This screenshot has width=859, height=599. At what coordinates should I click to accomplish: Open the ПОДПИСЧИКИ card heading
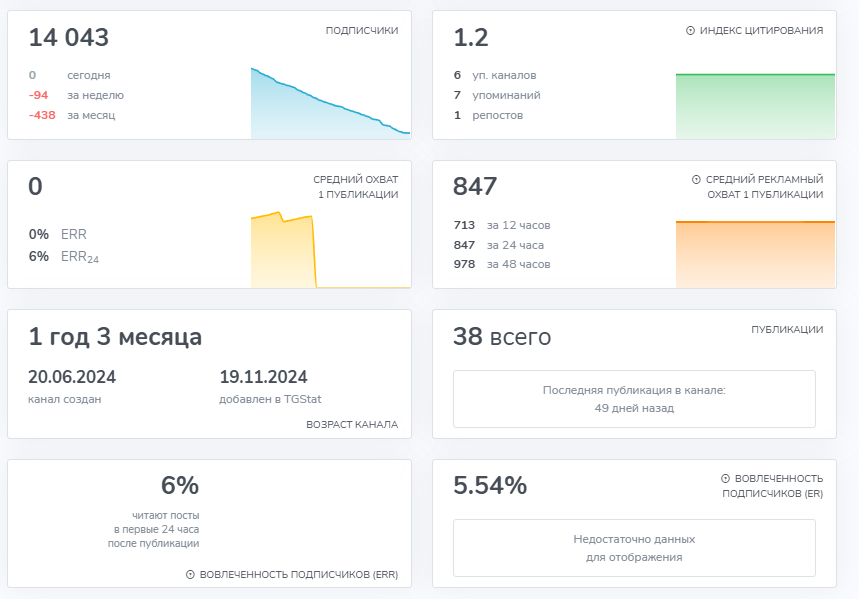[362, 31]
